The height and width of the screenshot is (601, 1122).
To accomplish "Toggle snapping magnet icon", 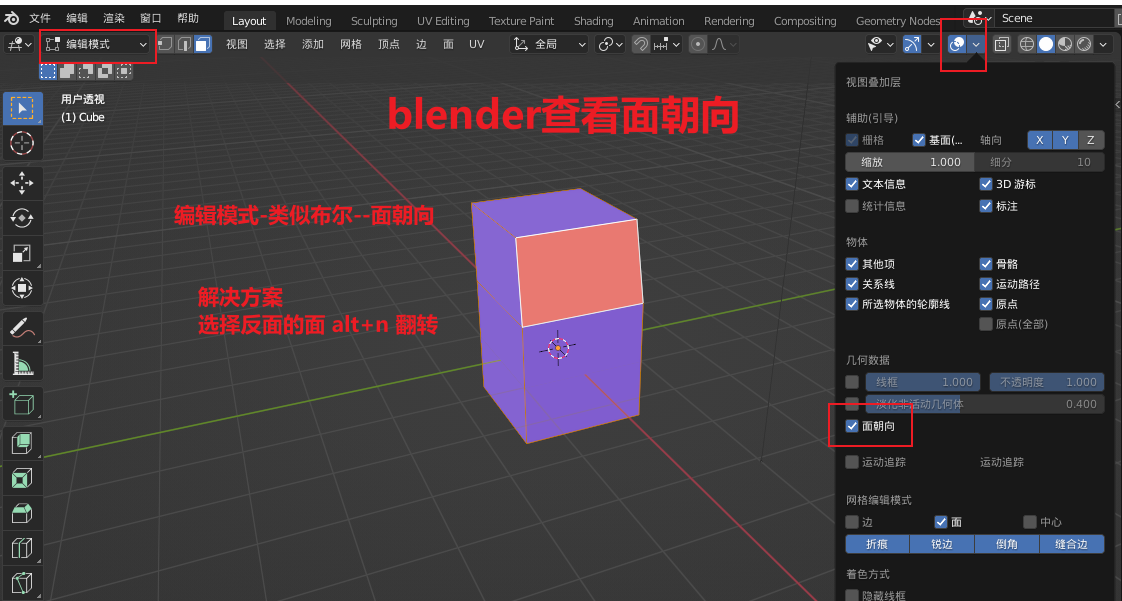I will click(641, 44).
